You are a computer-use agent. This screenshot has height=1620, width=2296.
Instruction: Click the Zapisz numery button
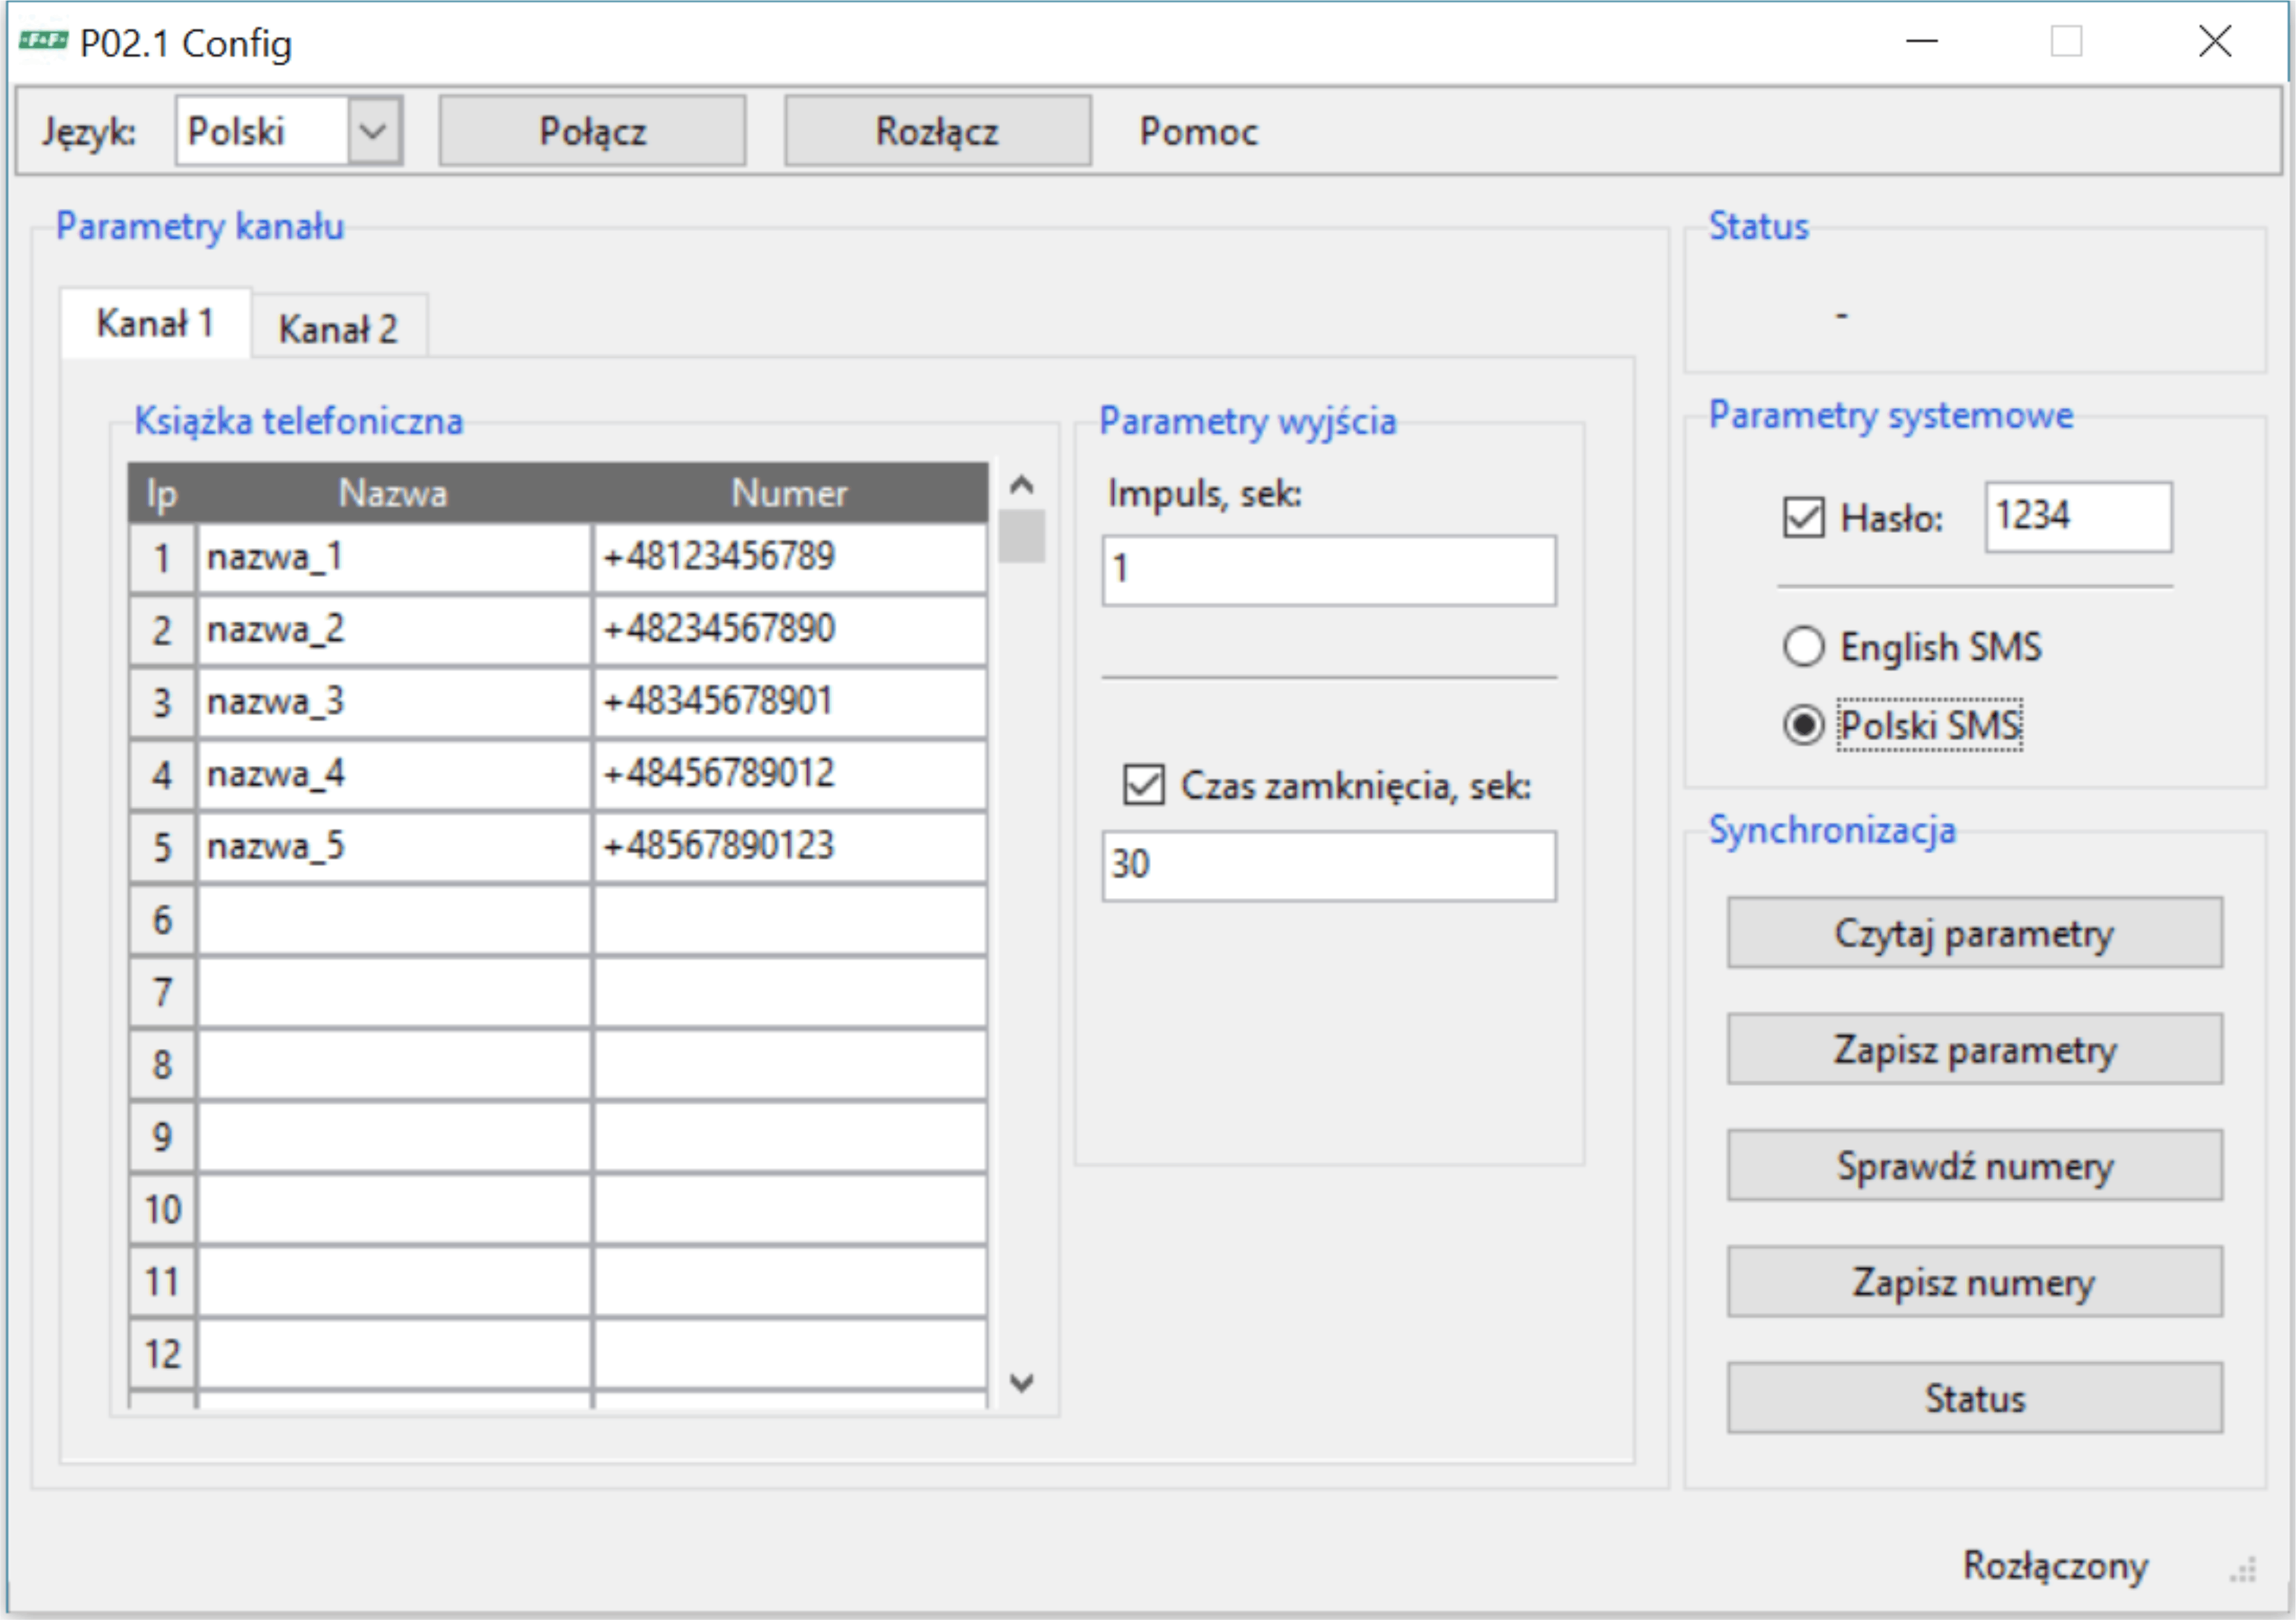tap(1974, 1281)
